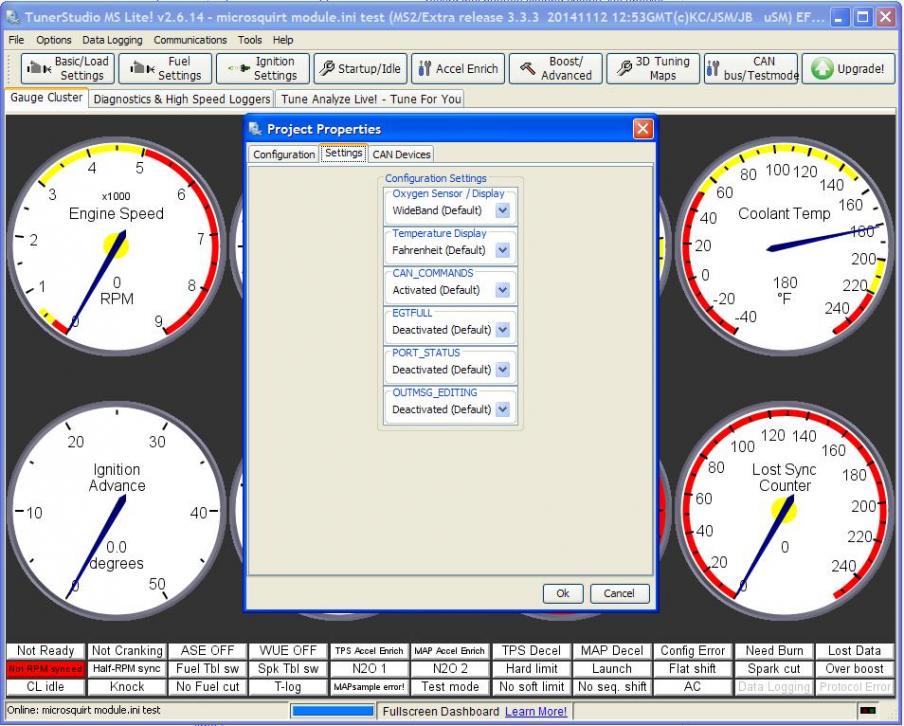Follow the Learn More! link
This screenshot has height=726, width=904.
[x=535, y=711]
